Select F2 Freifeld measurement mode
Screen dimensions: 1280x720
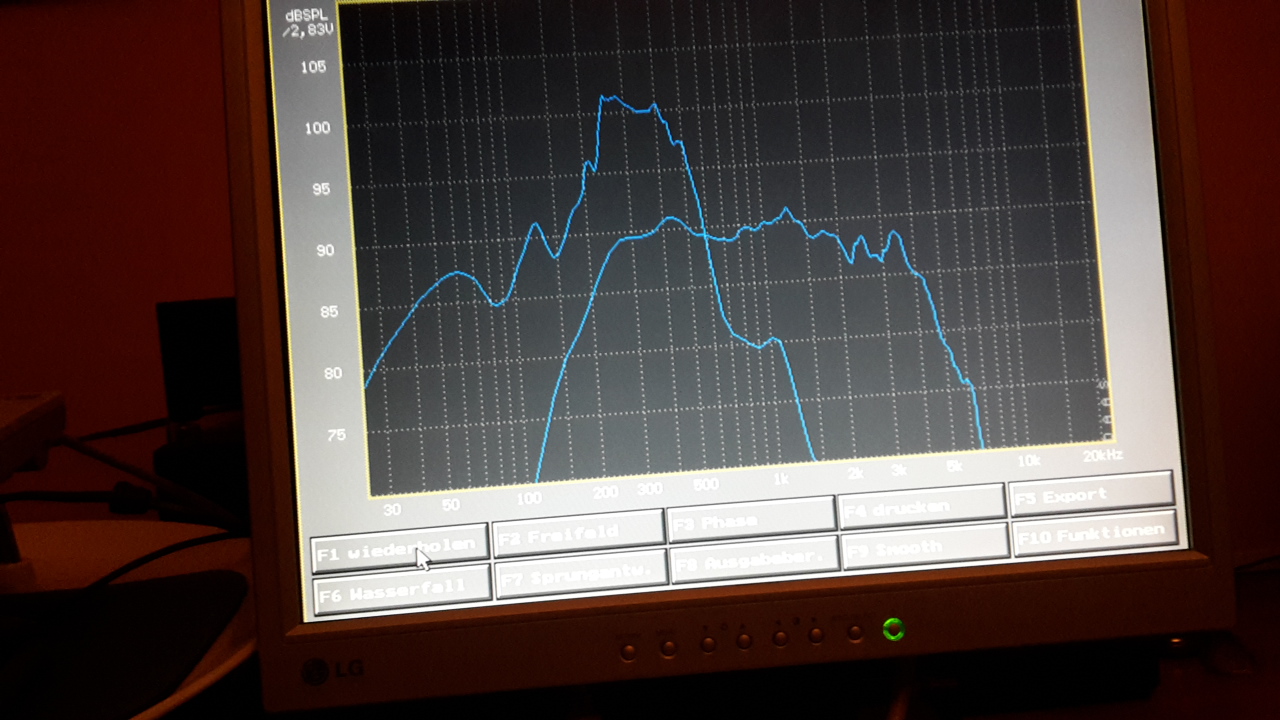(579, 531)
